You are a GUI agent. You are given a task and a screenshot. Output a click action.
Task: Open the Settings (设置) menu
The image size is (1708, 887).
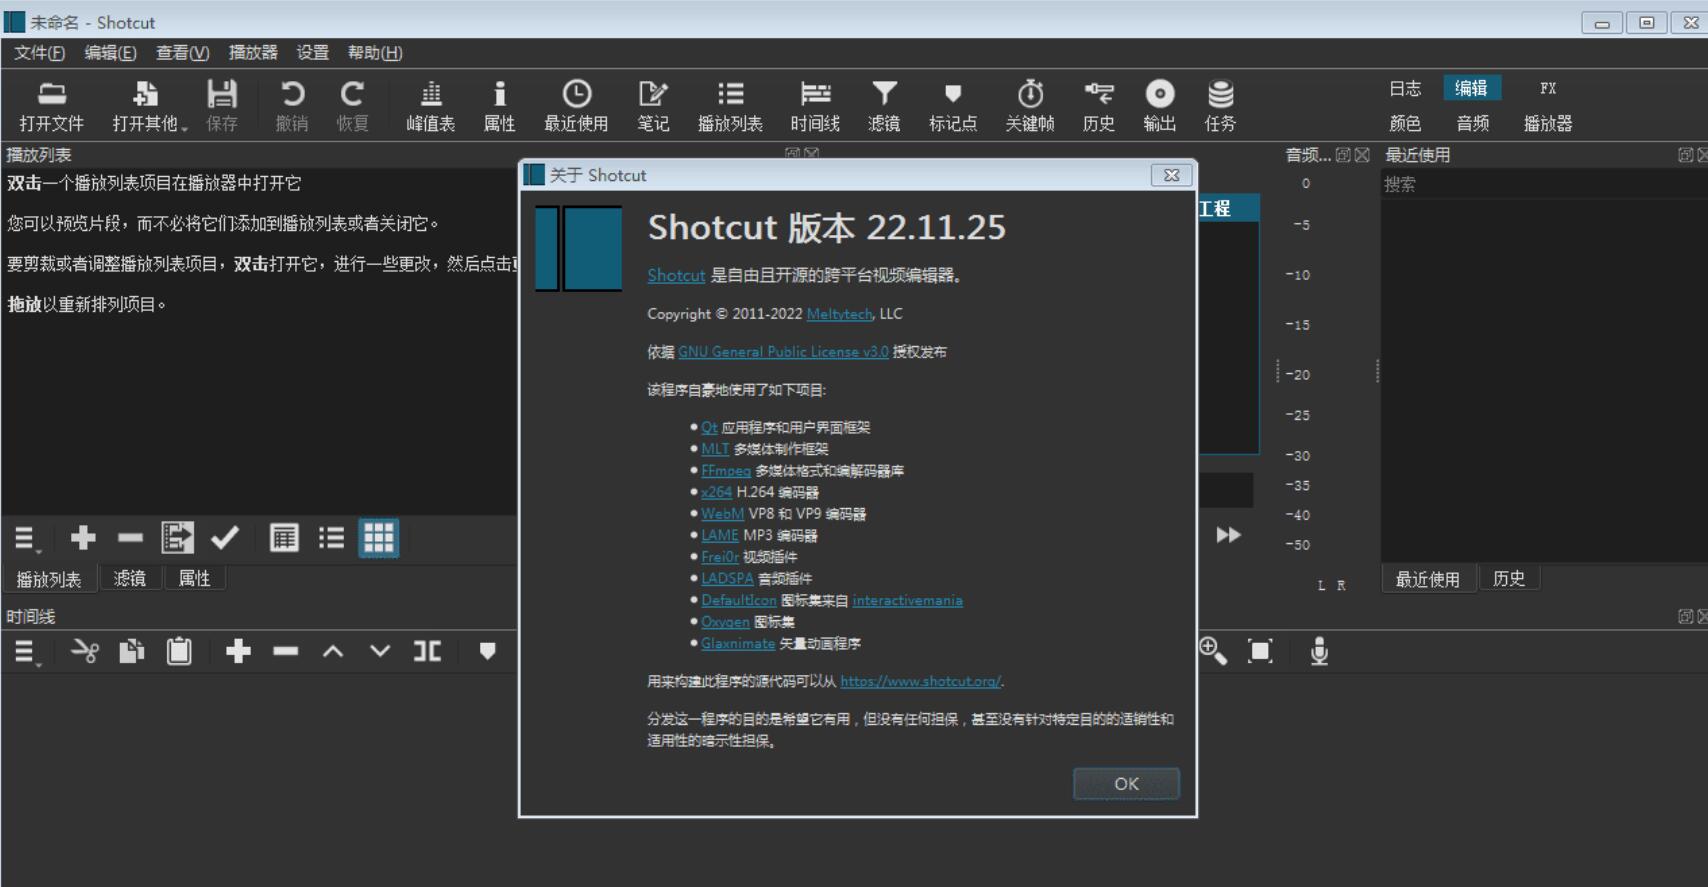pyautogui.click(x=312, y=53)
